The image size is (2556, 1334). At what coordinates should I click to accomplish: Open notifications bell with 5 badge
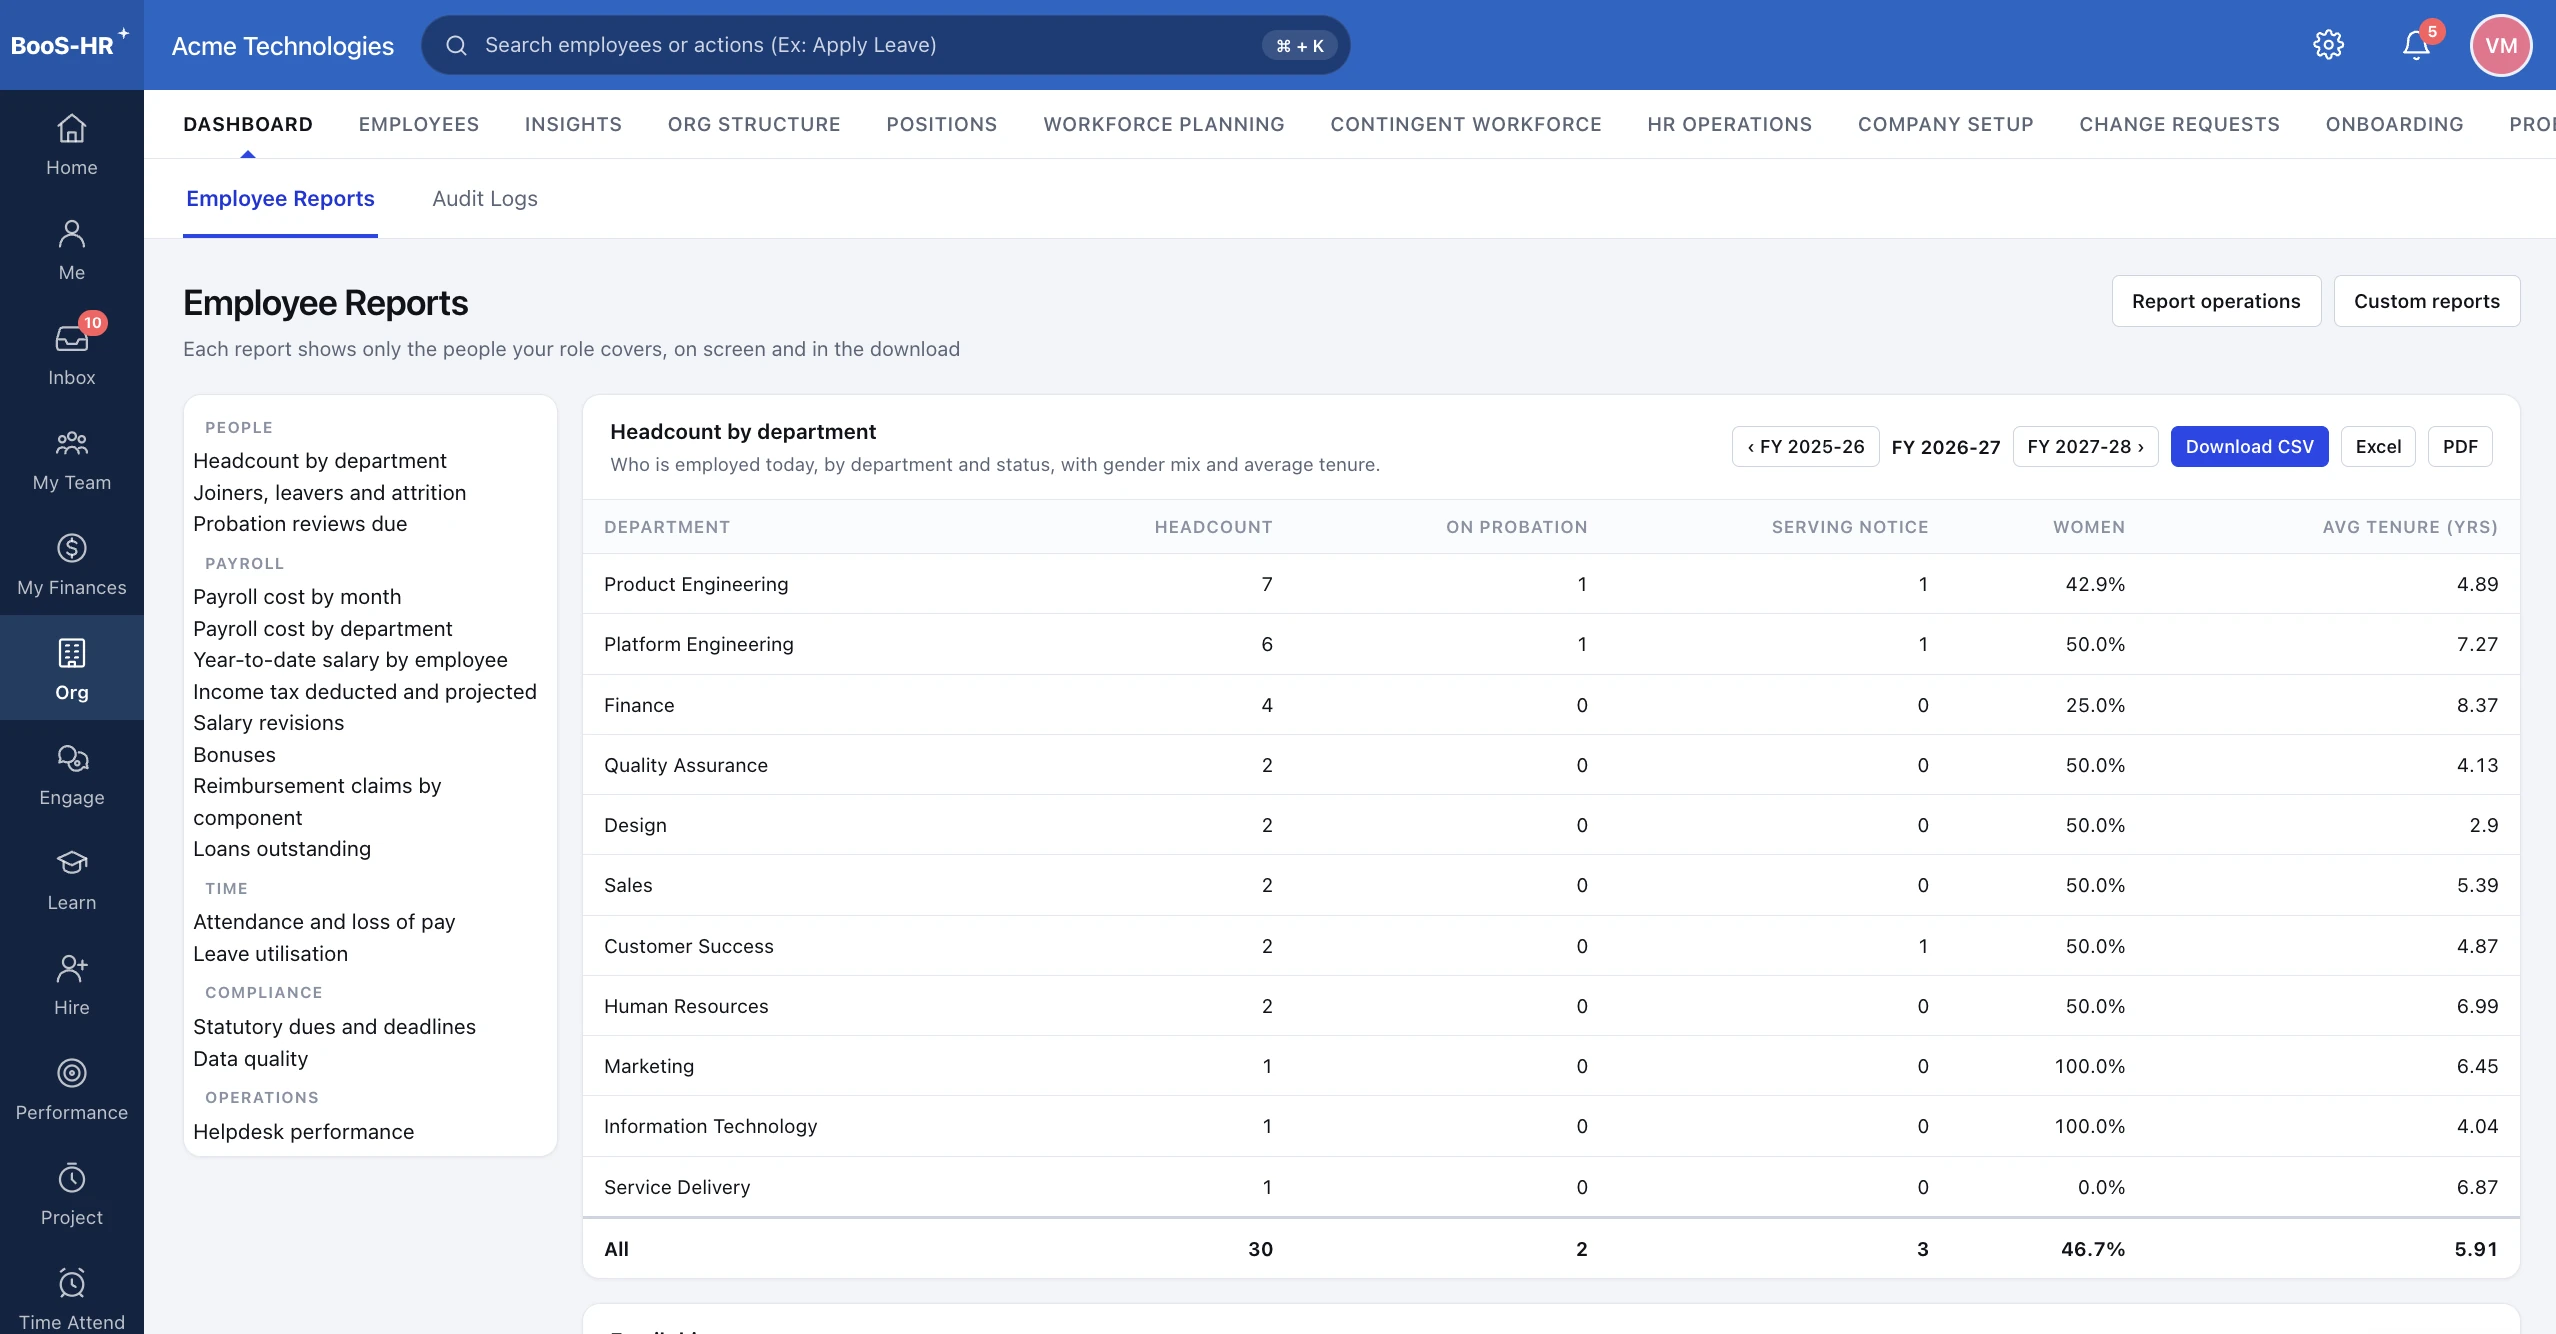2417,45
